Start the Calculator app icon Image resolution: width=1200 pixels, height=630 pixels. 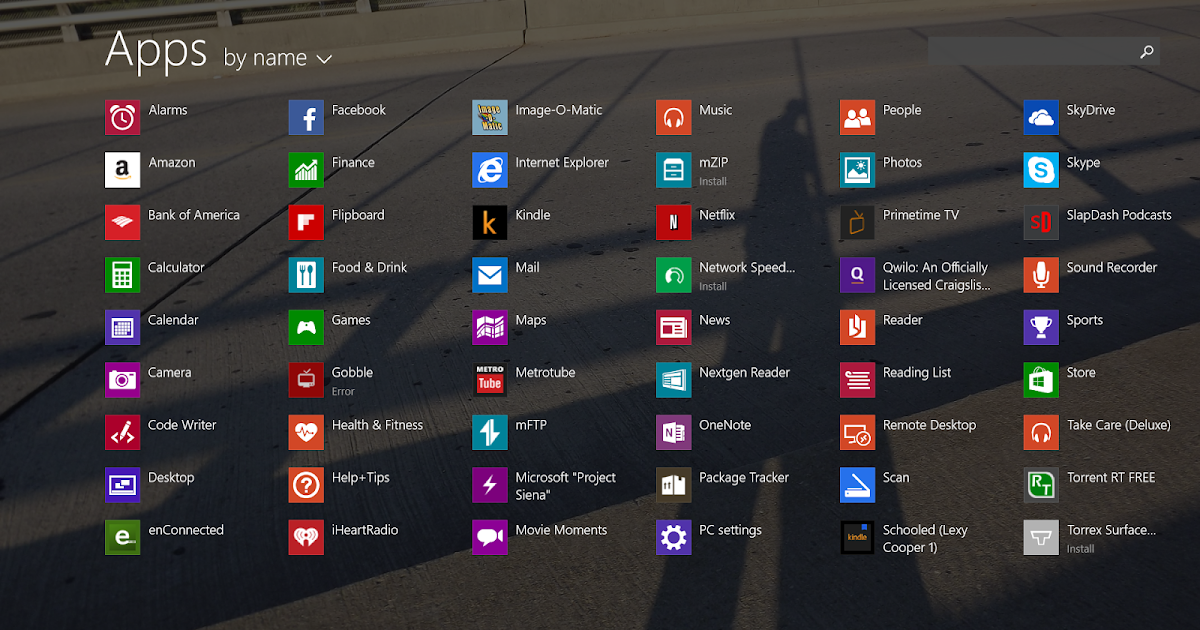point(122,275)
